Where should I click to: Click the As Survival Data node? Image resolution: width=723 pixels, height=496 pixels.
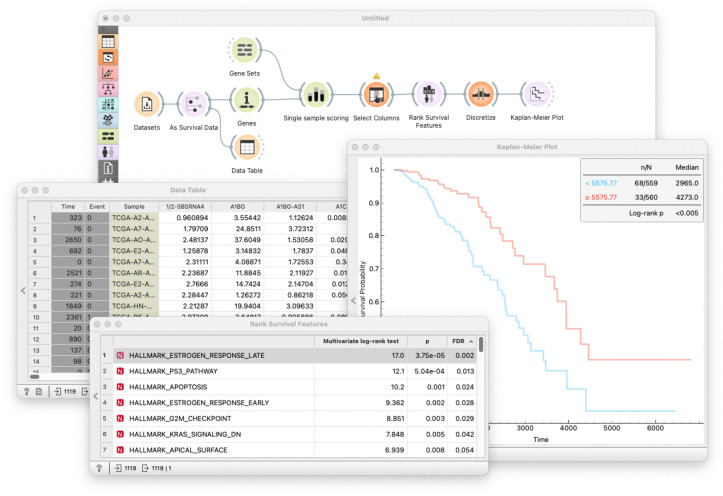193,104
